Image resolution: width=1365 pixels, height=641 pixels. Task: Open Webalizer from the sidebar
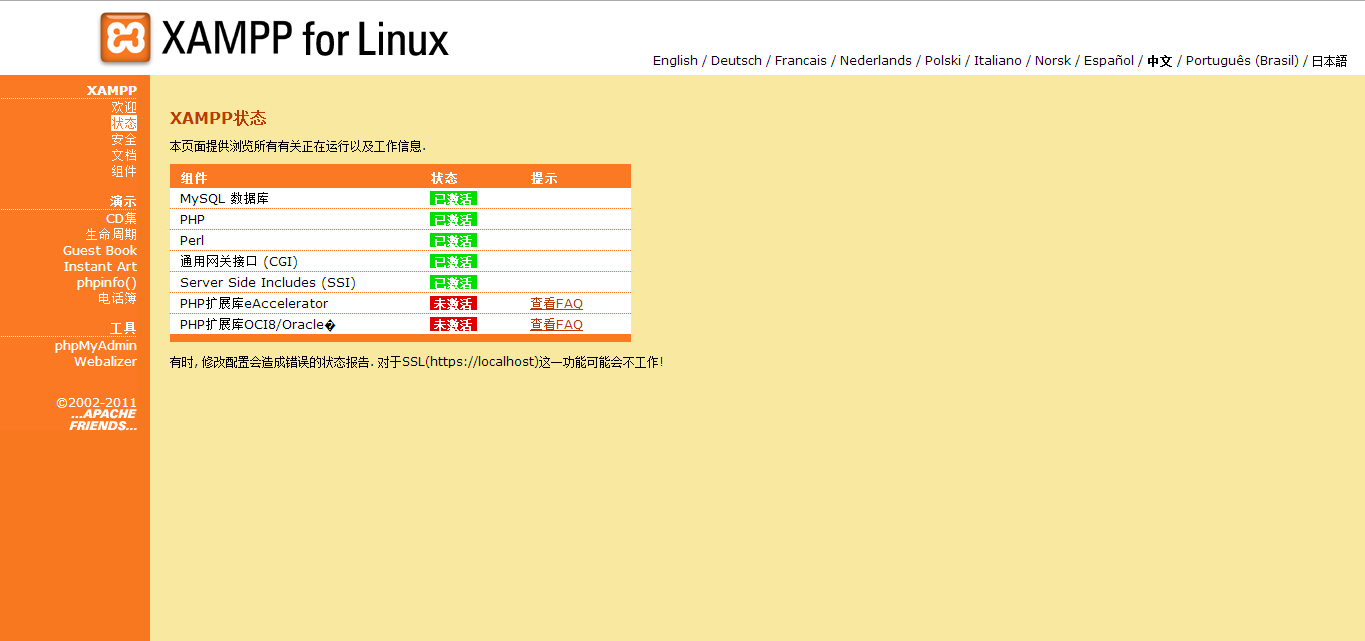point(105,361)
